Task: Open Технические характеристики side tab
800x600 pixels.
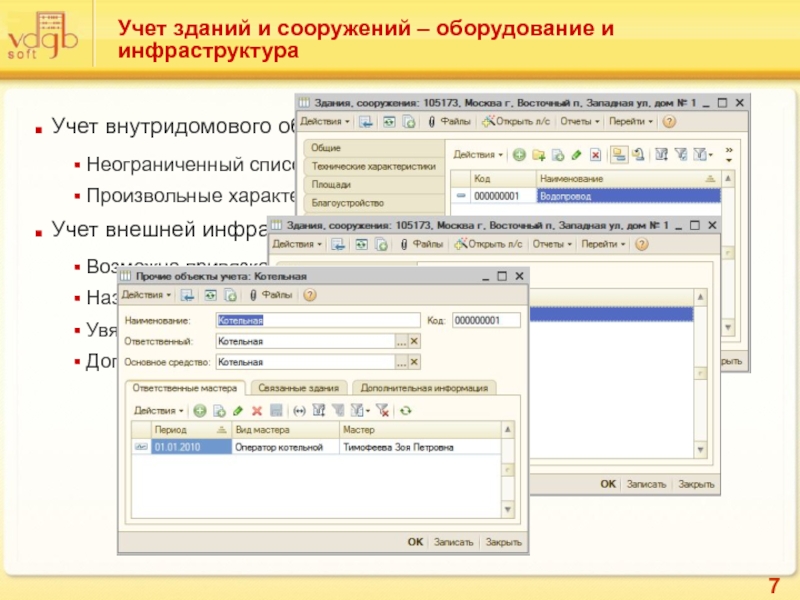Action: pyautogui.click(x=373, y=166)
